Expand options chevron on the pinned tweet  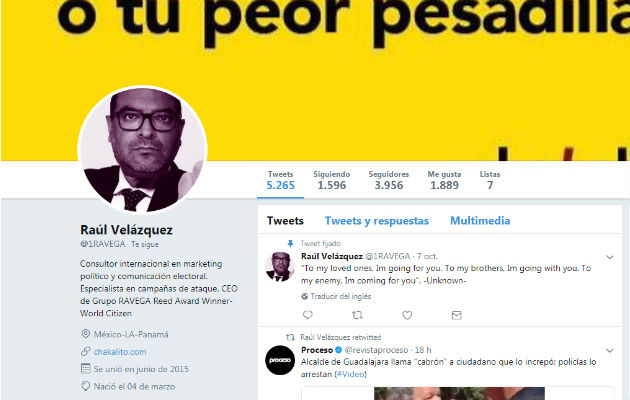coord(610,257)
